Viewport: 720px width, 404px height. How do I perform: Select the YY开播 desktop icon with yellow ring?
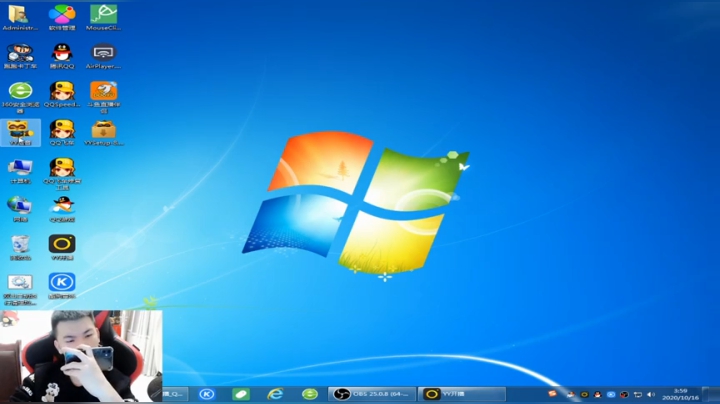pos(62,248)
